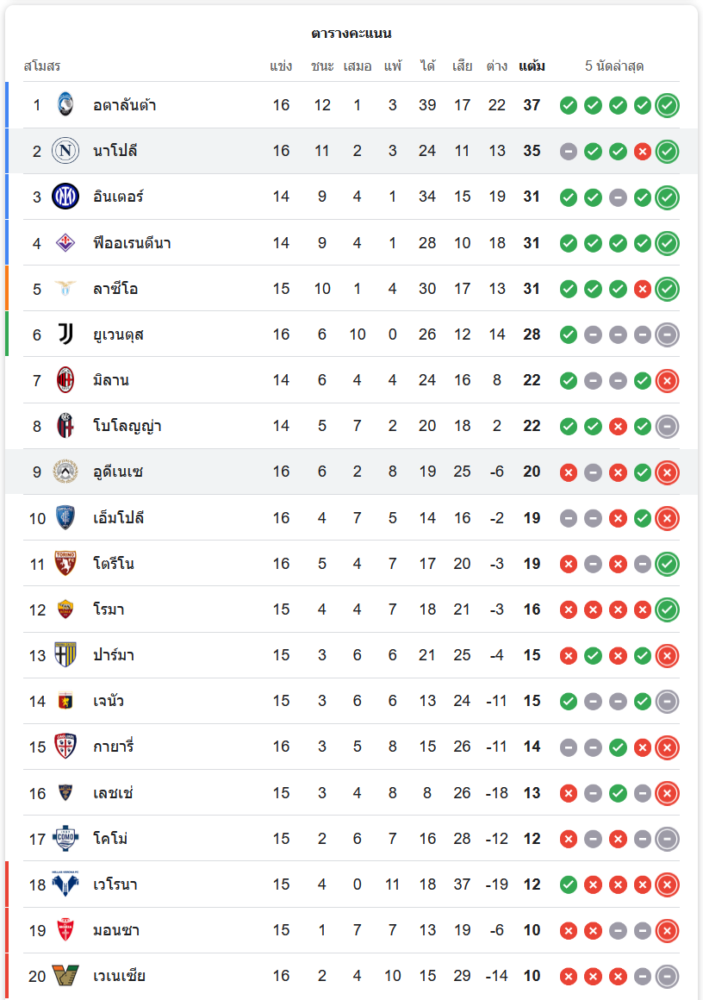Click Juventus's latest gray draw indicator
Viewport: 703px width, 1000px height.
pyautogui.click(x=667, y=335)
